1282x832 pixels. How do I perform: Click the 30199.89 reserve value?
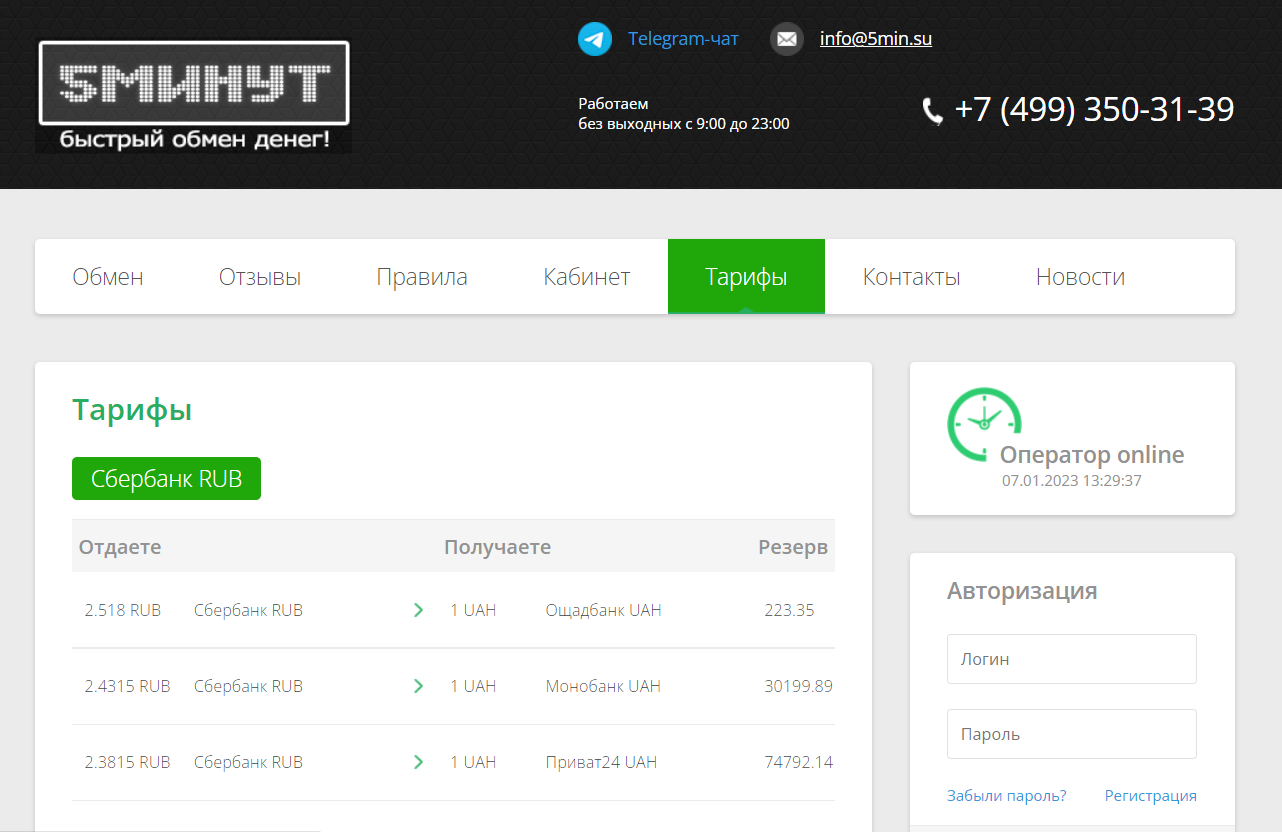tap(798, 686)
